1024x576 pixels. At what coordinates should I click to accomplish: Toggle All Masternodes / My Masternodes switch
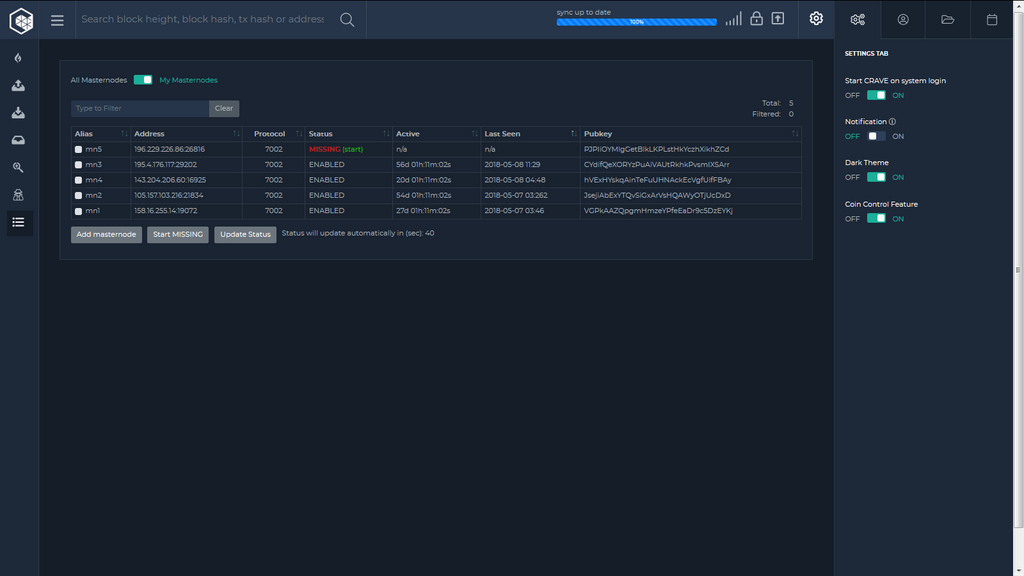[x=143, y=80]
